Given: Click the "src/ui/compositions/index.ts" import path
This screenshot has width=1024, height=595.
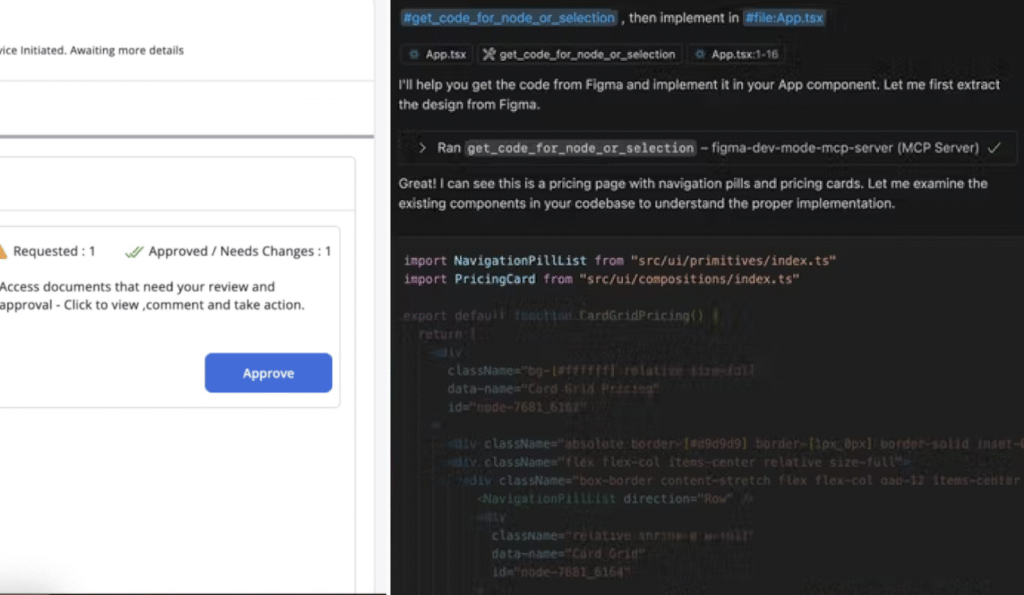Looking at the screenshot, I should click(x=689, y=279).
